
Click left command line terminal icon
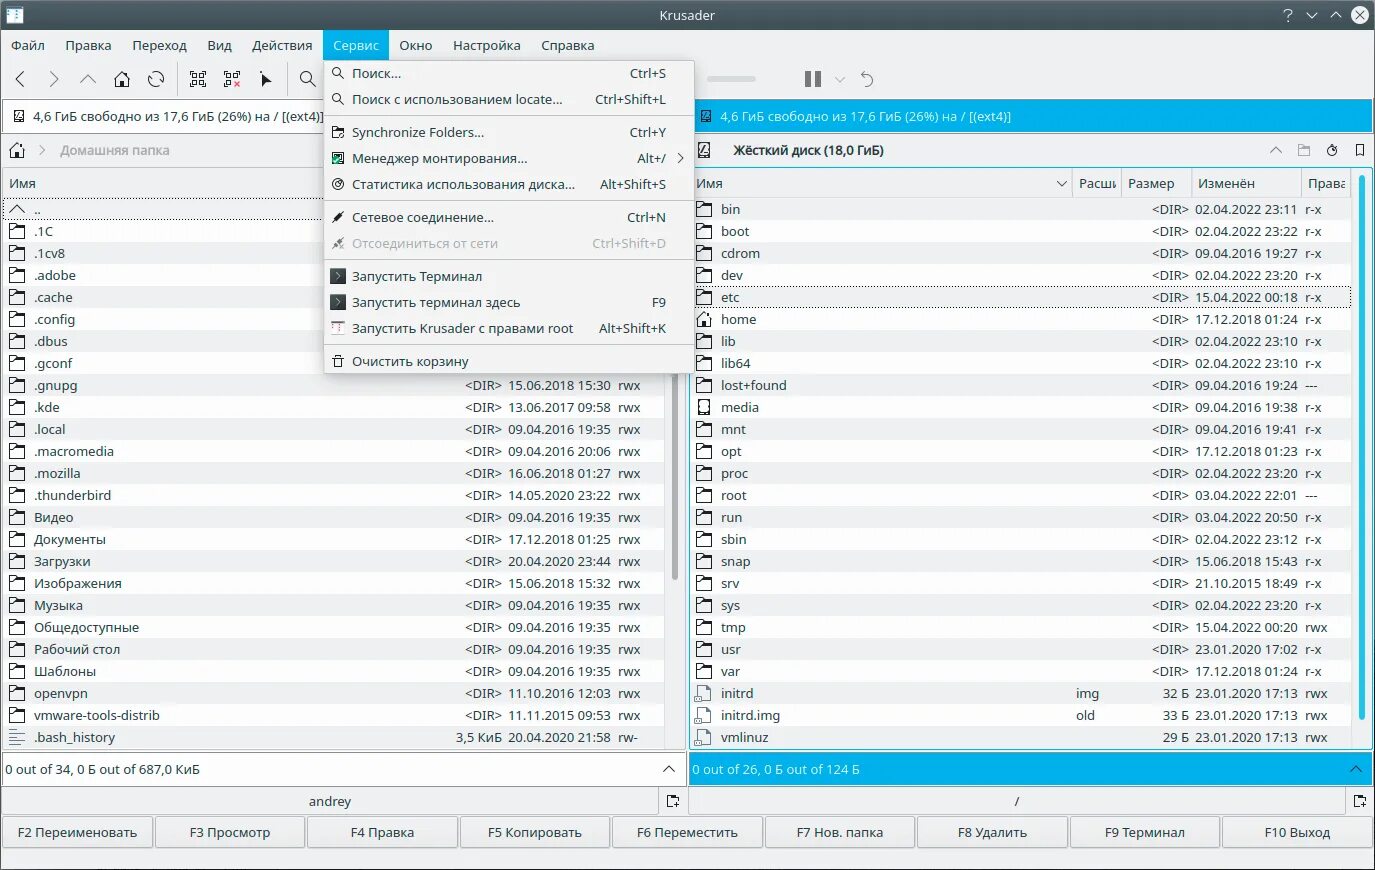point(673,801)
